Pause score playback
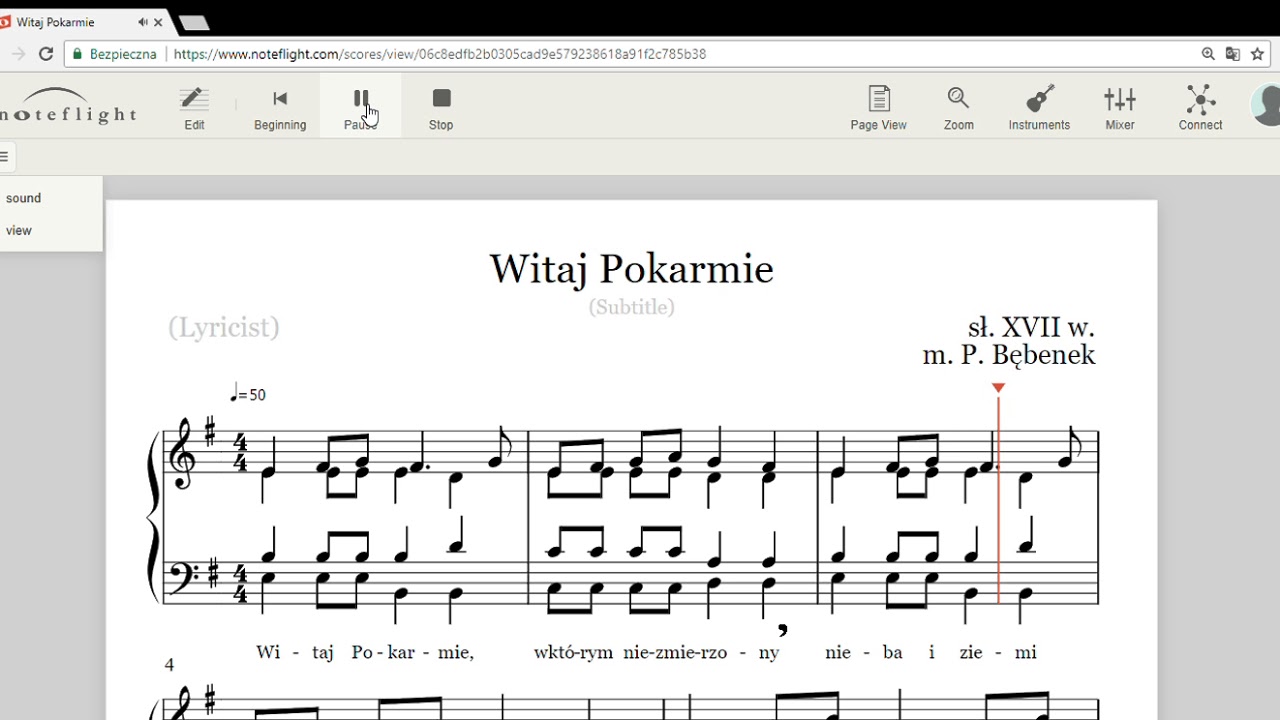Image resolution: width=1280 pixels, height=720 pixels. (x=360, y=108)
